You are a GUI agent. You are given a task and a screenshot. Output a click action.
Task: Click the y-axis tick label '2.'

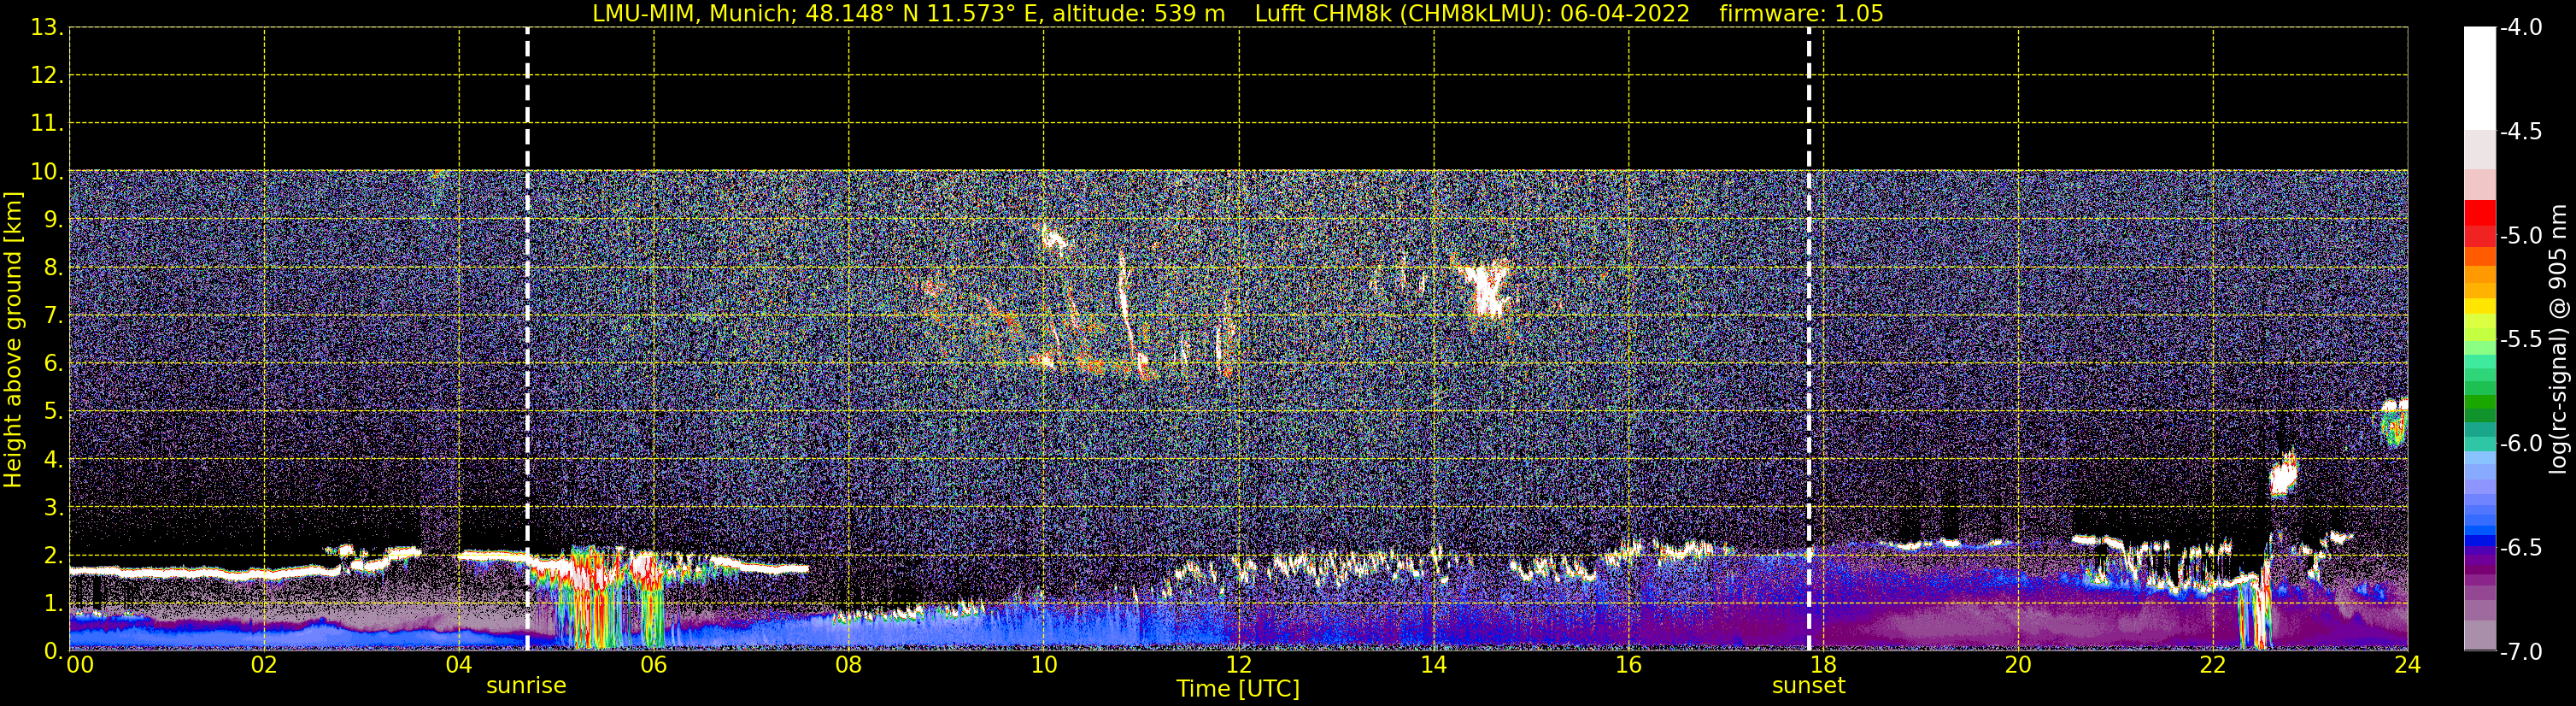[53, 556]
